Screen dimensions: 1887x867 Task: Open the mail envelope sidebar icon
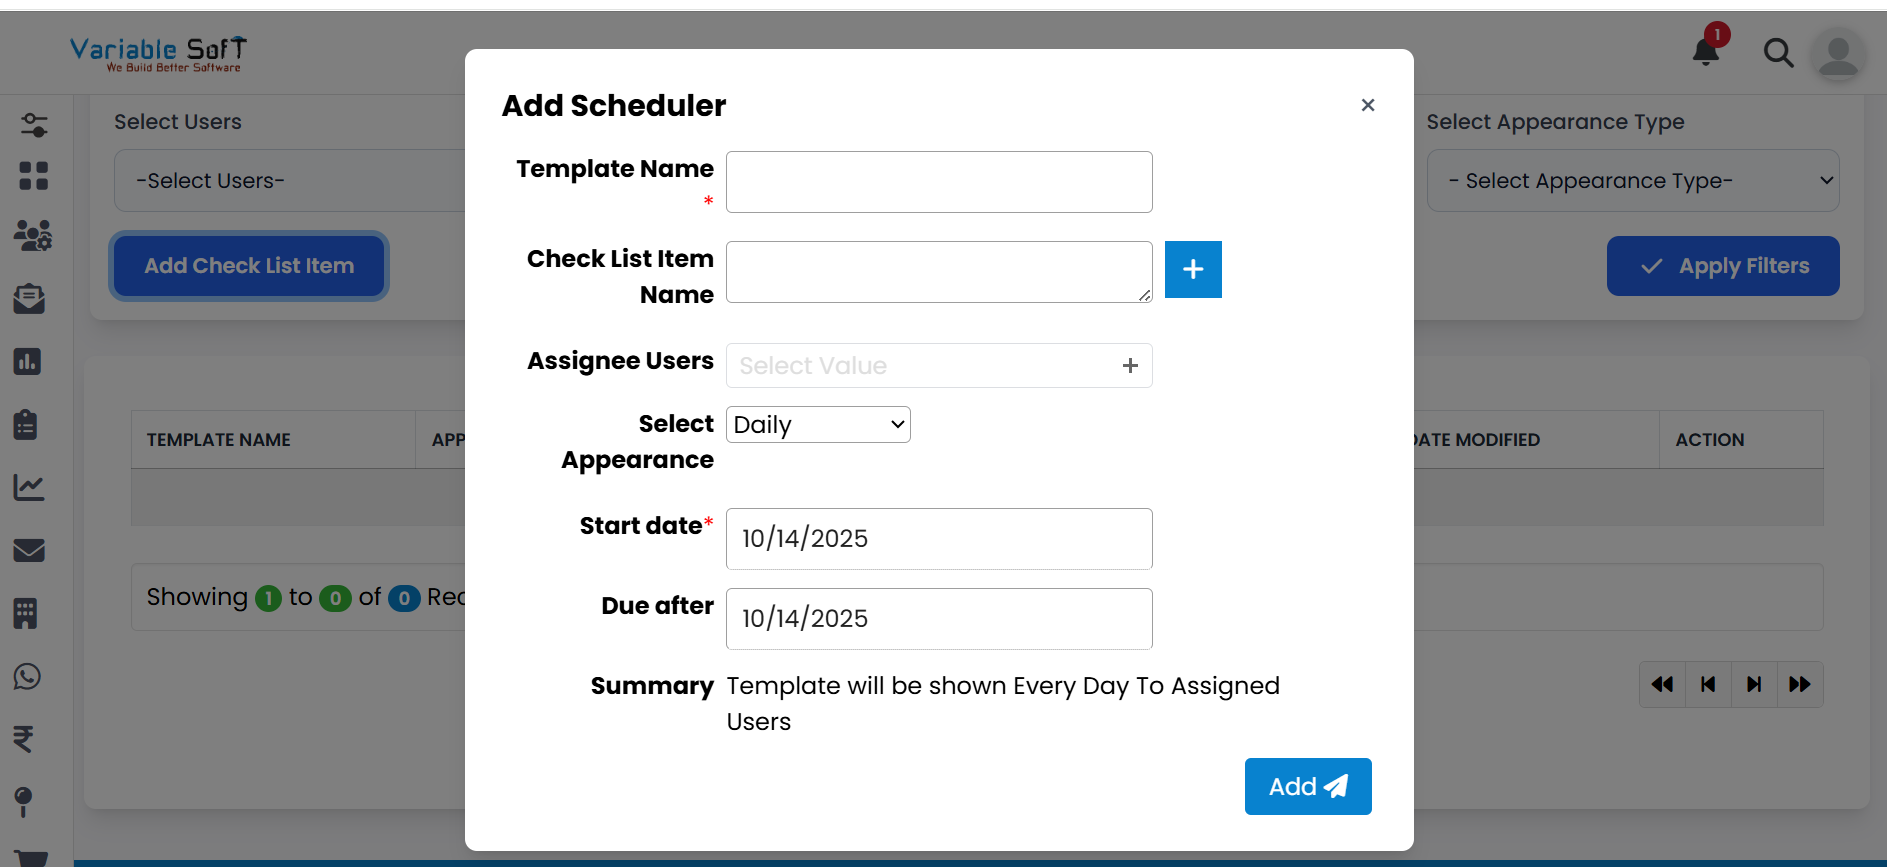pyautogui.click(x=29, y=550)
